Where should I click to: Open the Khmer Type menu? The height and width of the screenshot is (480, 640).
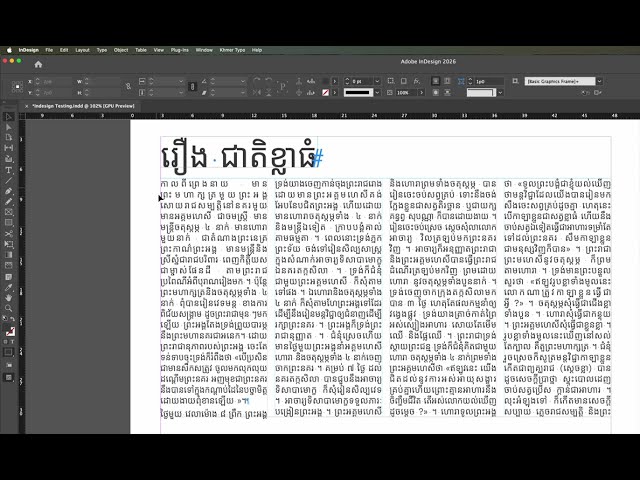232,50
